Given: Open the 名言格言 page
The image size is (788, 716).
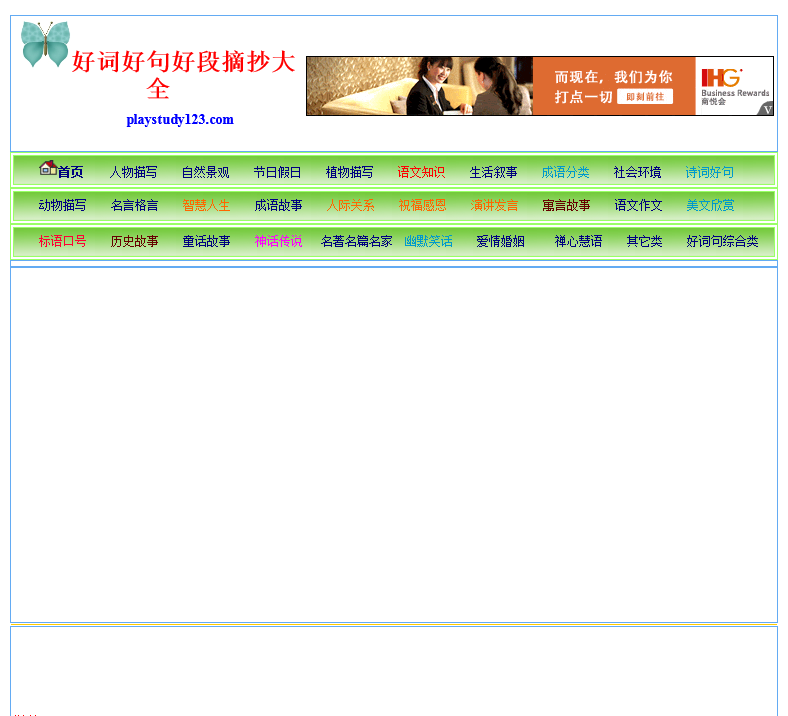Looking at the screenshot, I should point(134,205).
